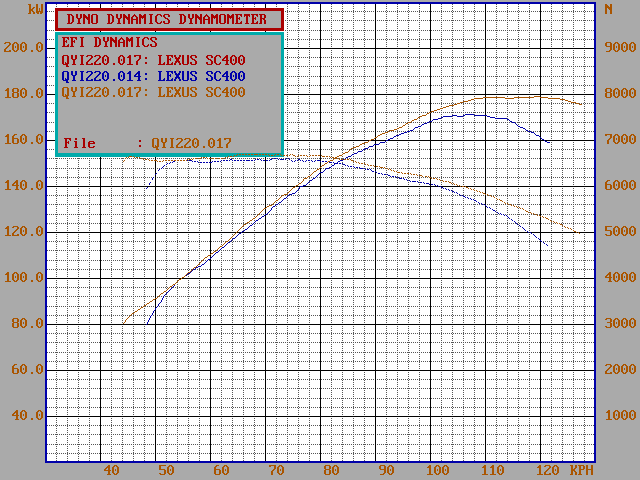Click the KPH axis unit label
640x480 pixels.
(x=582, y=470)
